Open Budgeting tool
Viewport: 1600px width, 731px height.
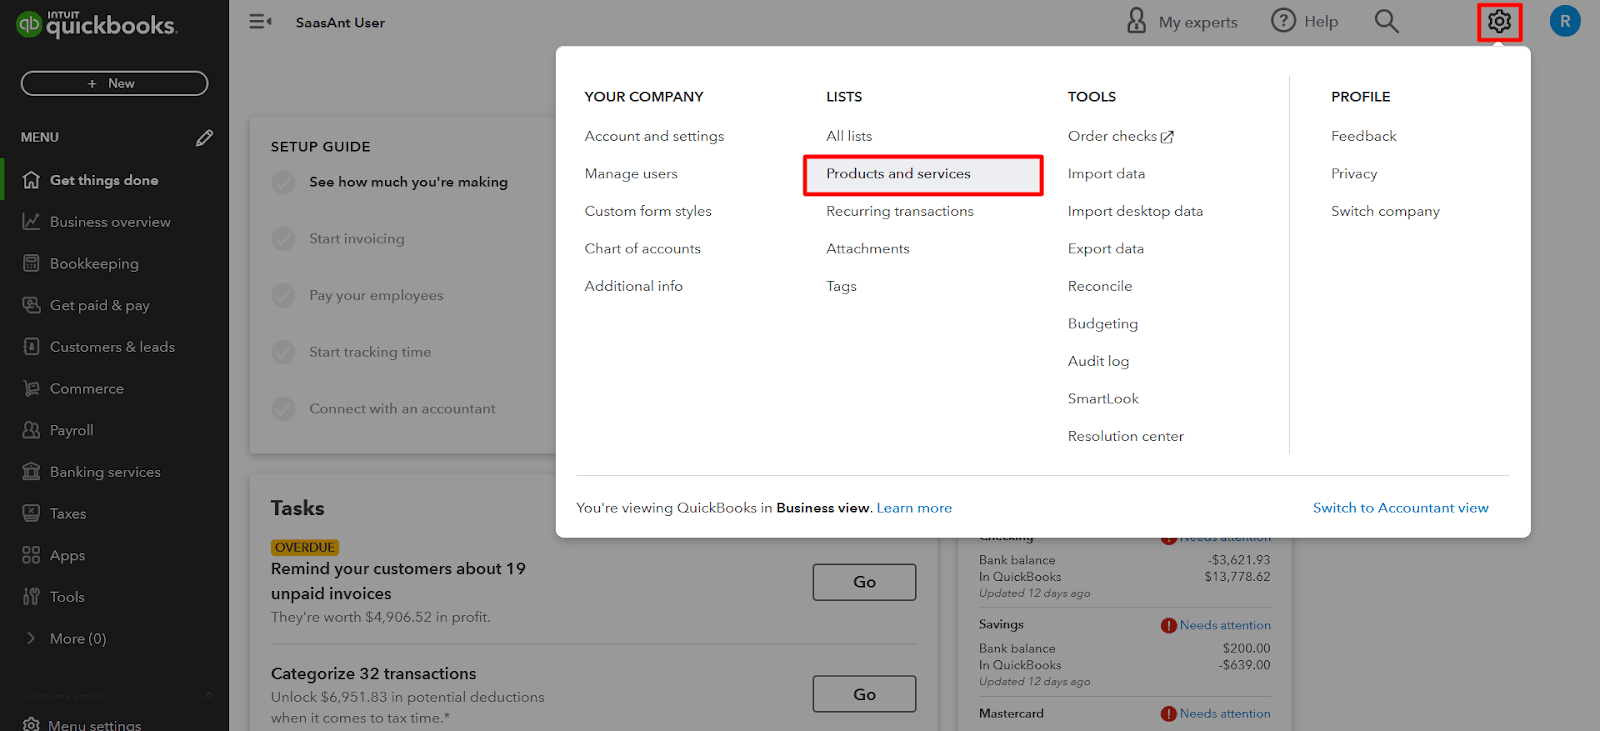point(1103,324)
